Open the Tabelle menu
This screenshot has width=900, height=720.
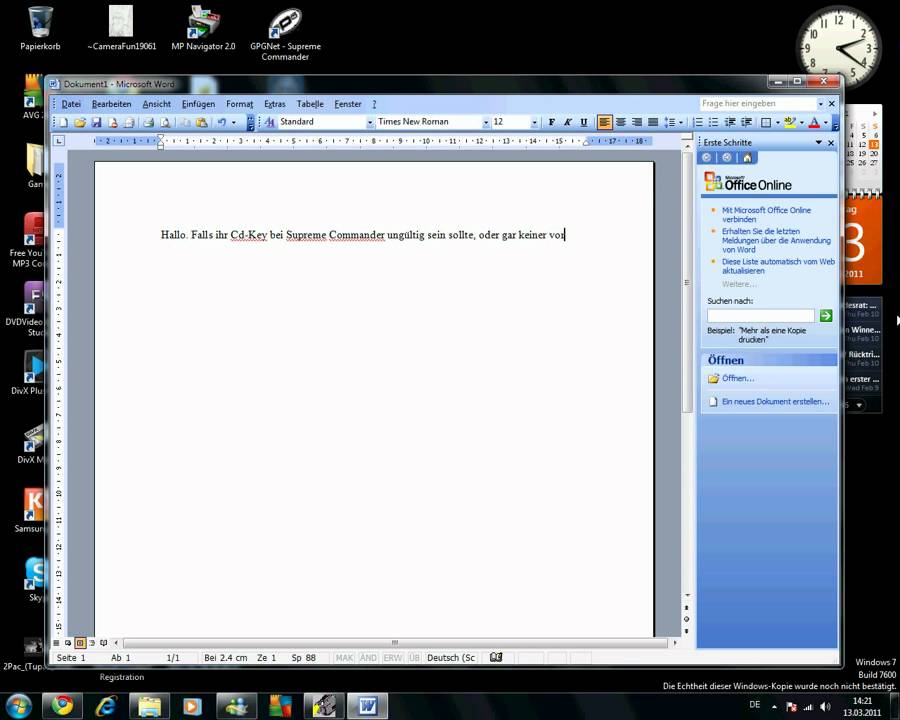310,104
